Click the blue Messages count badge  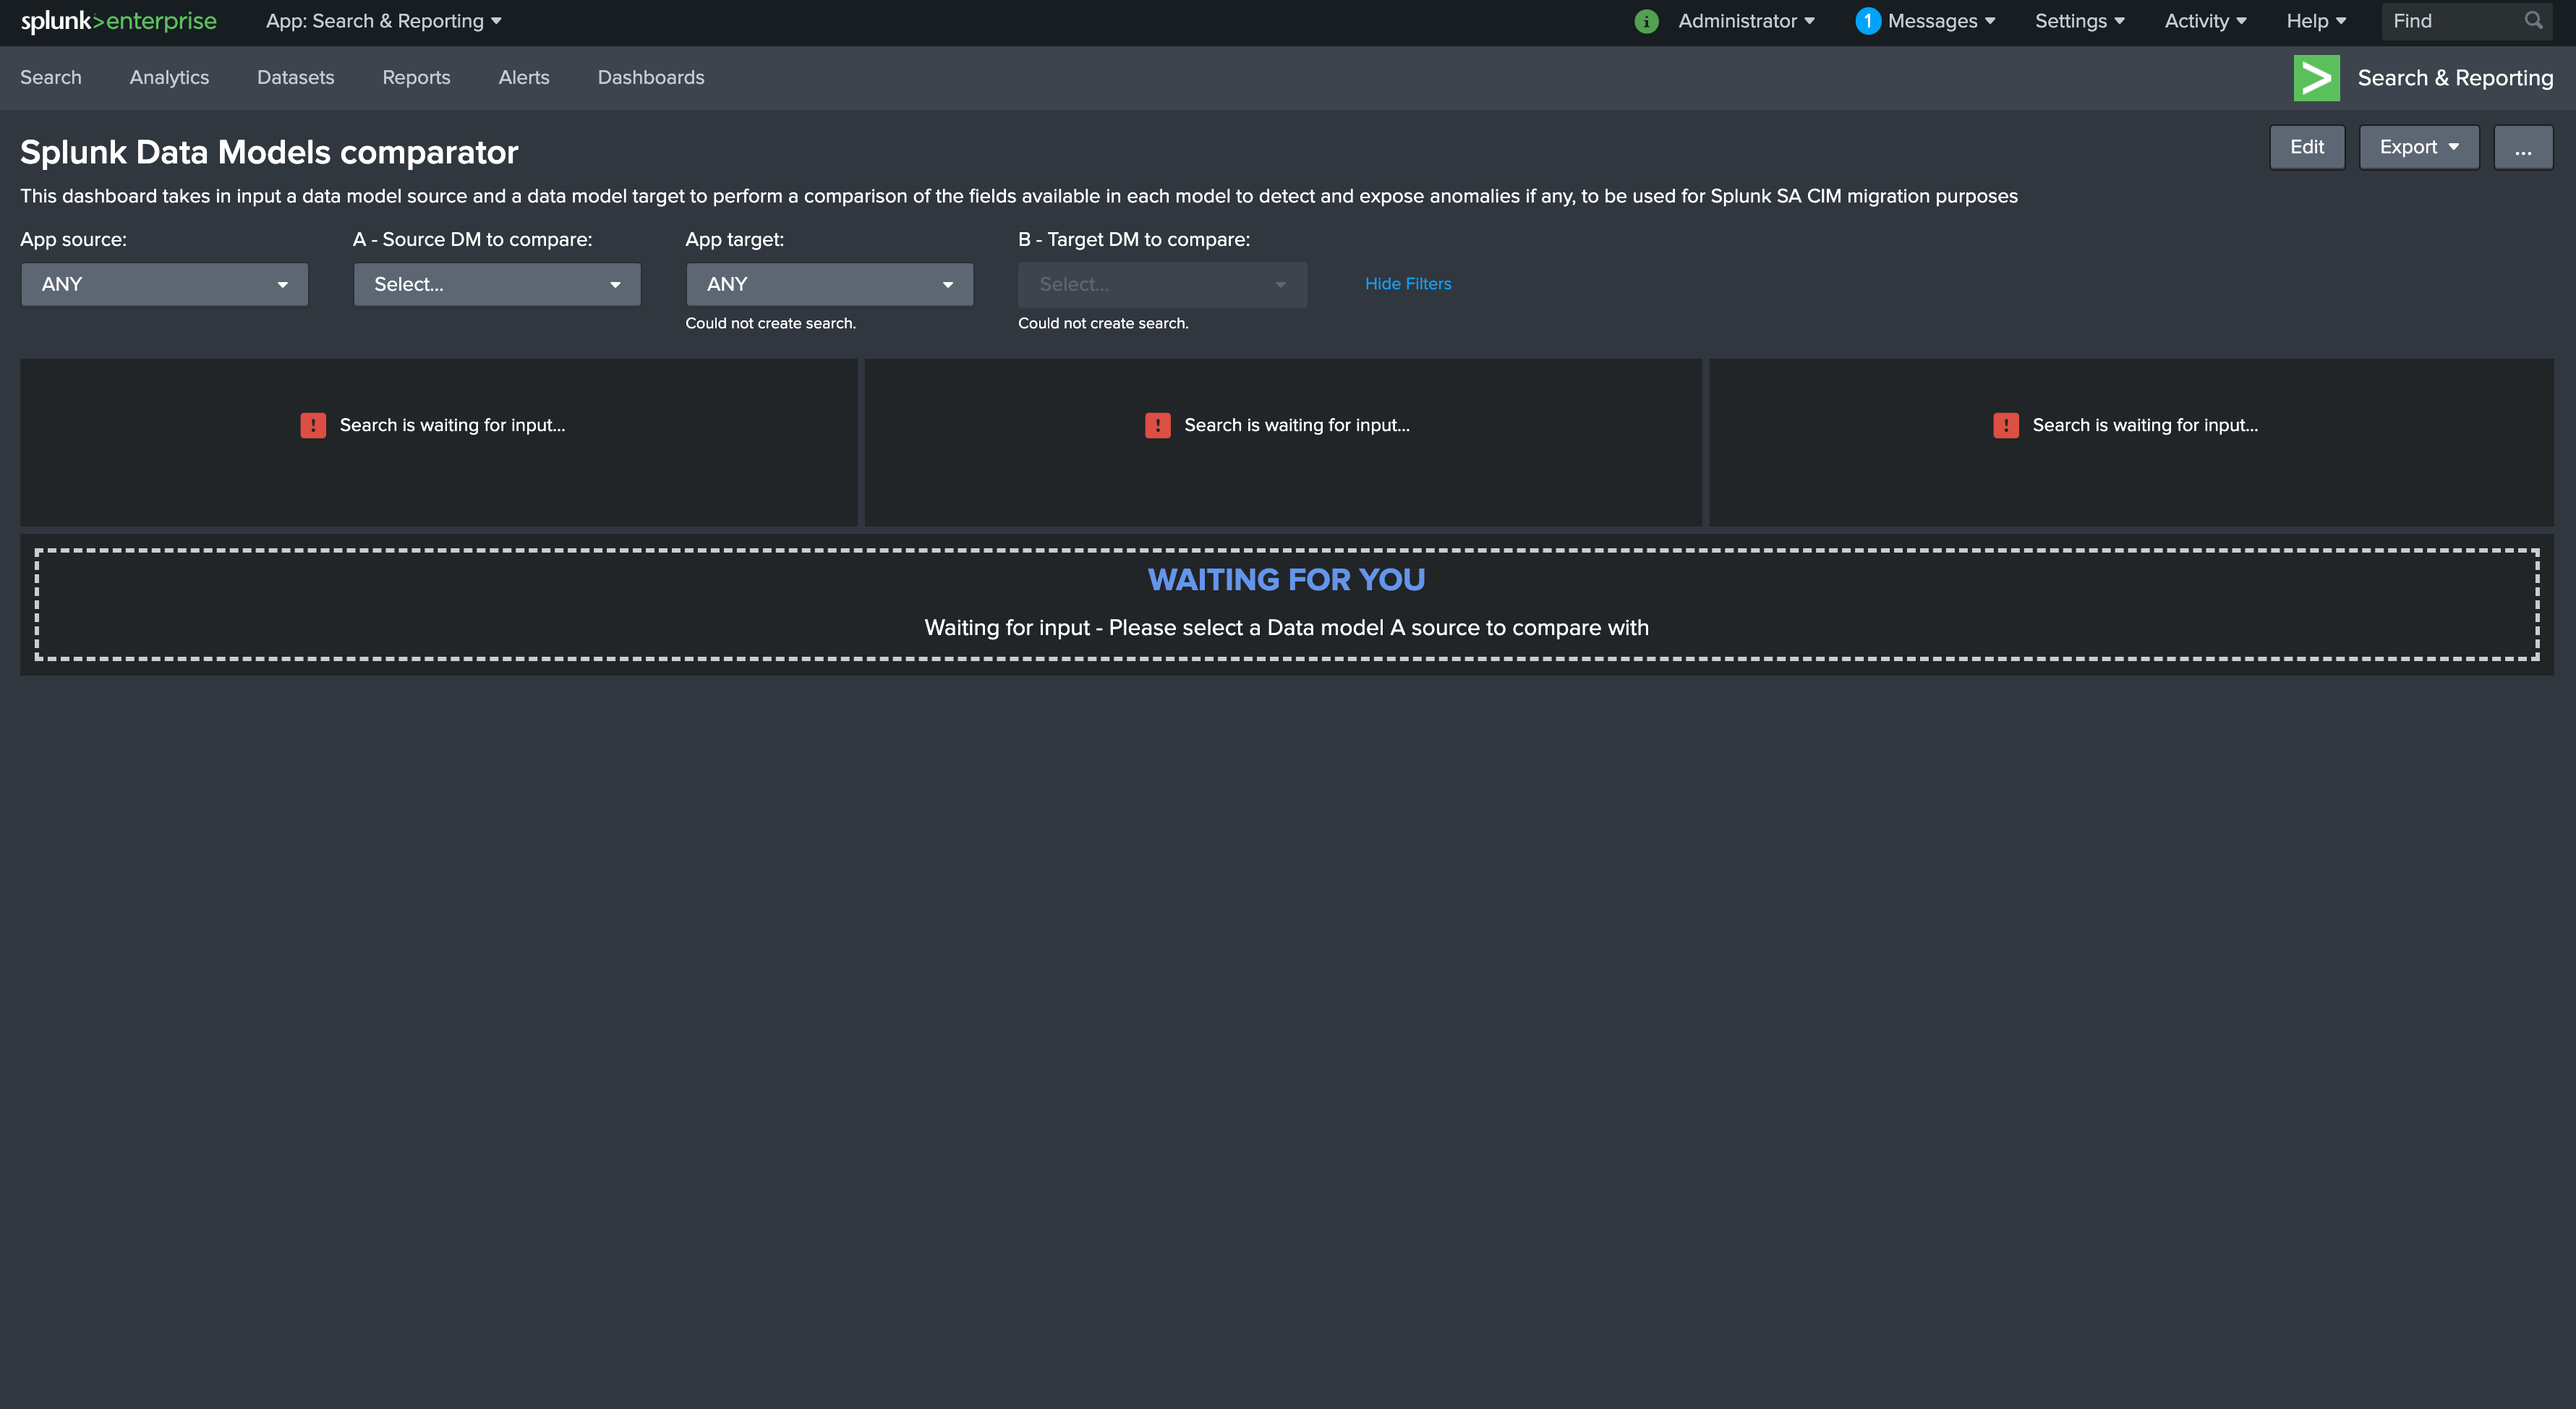[x=1867, y=21]
